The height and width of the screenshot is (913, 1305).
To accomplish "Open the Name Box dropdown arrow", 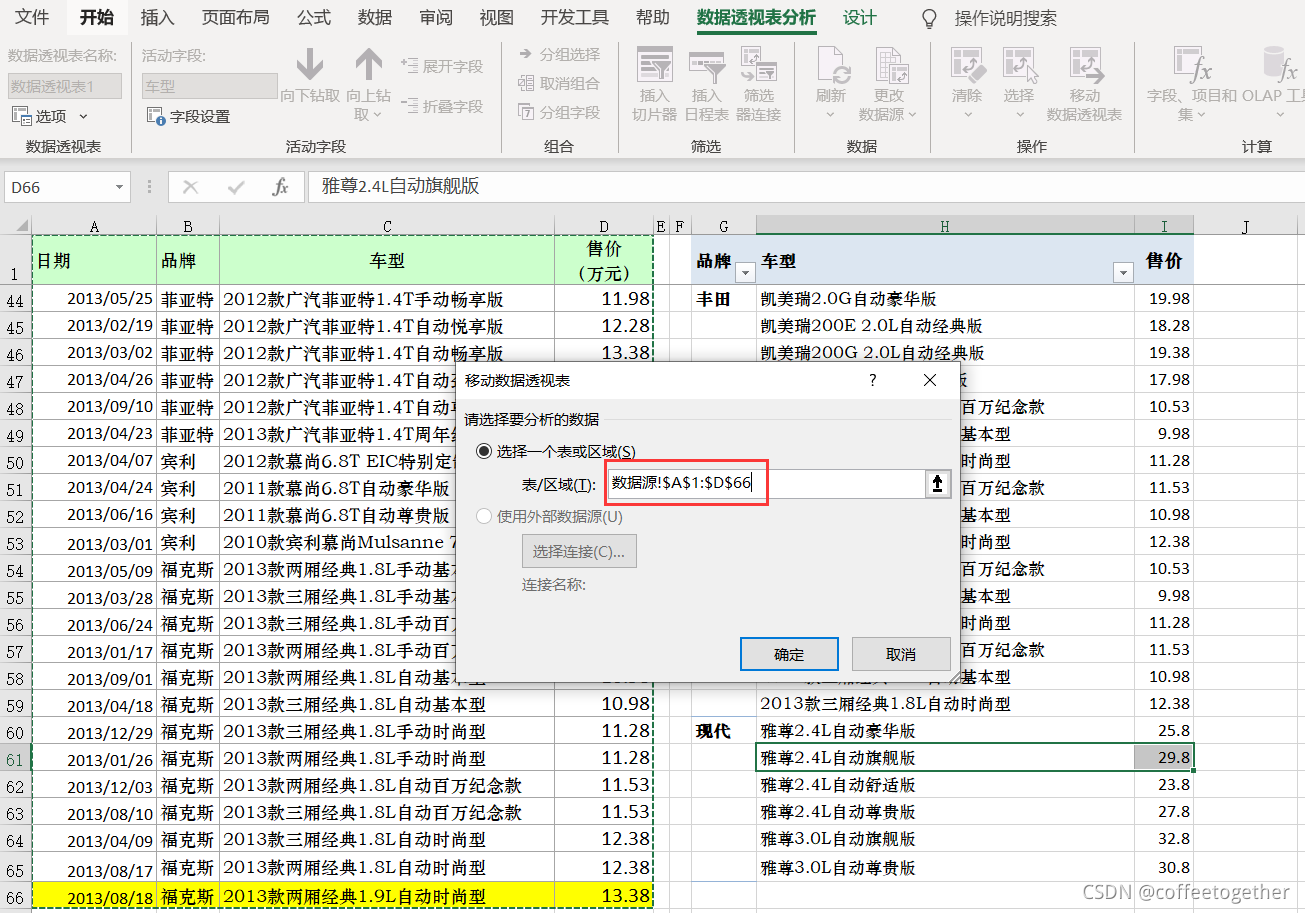I will click(120, 187).
